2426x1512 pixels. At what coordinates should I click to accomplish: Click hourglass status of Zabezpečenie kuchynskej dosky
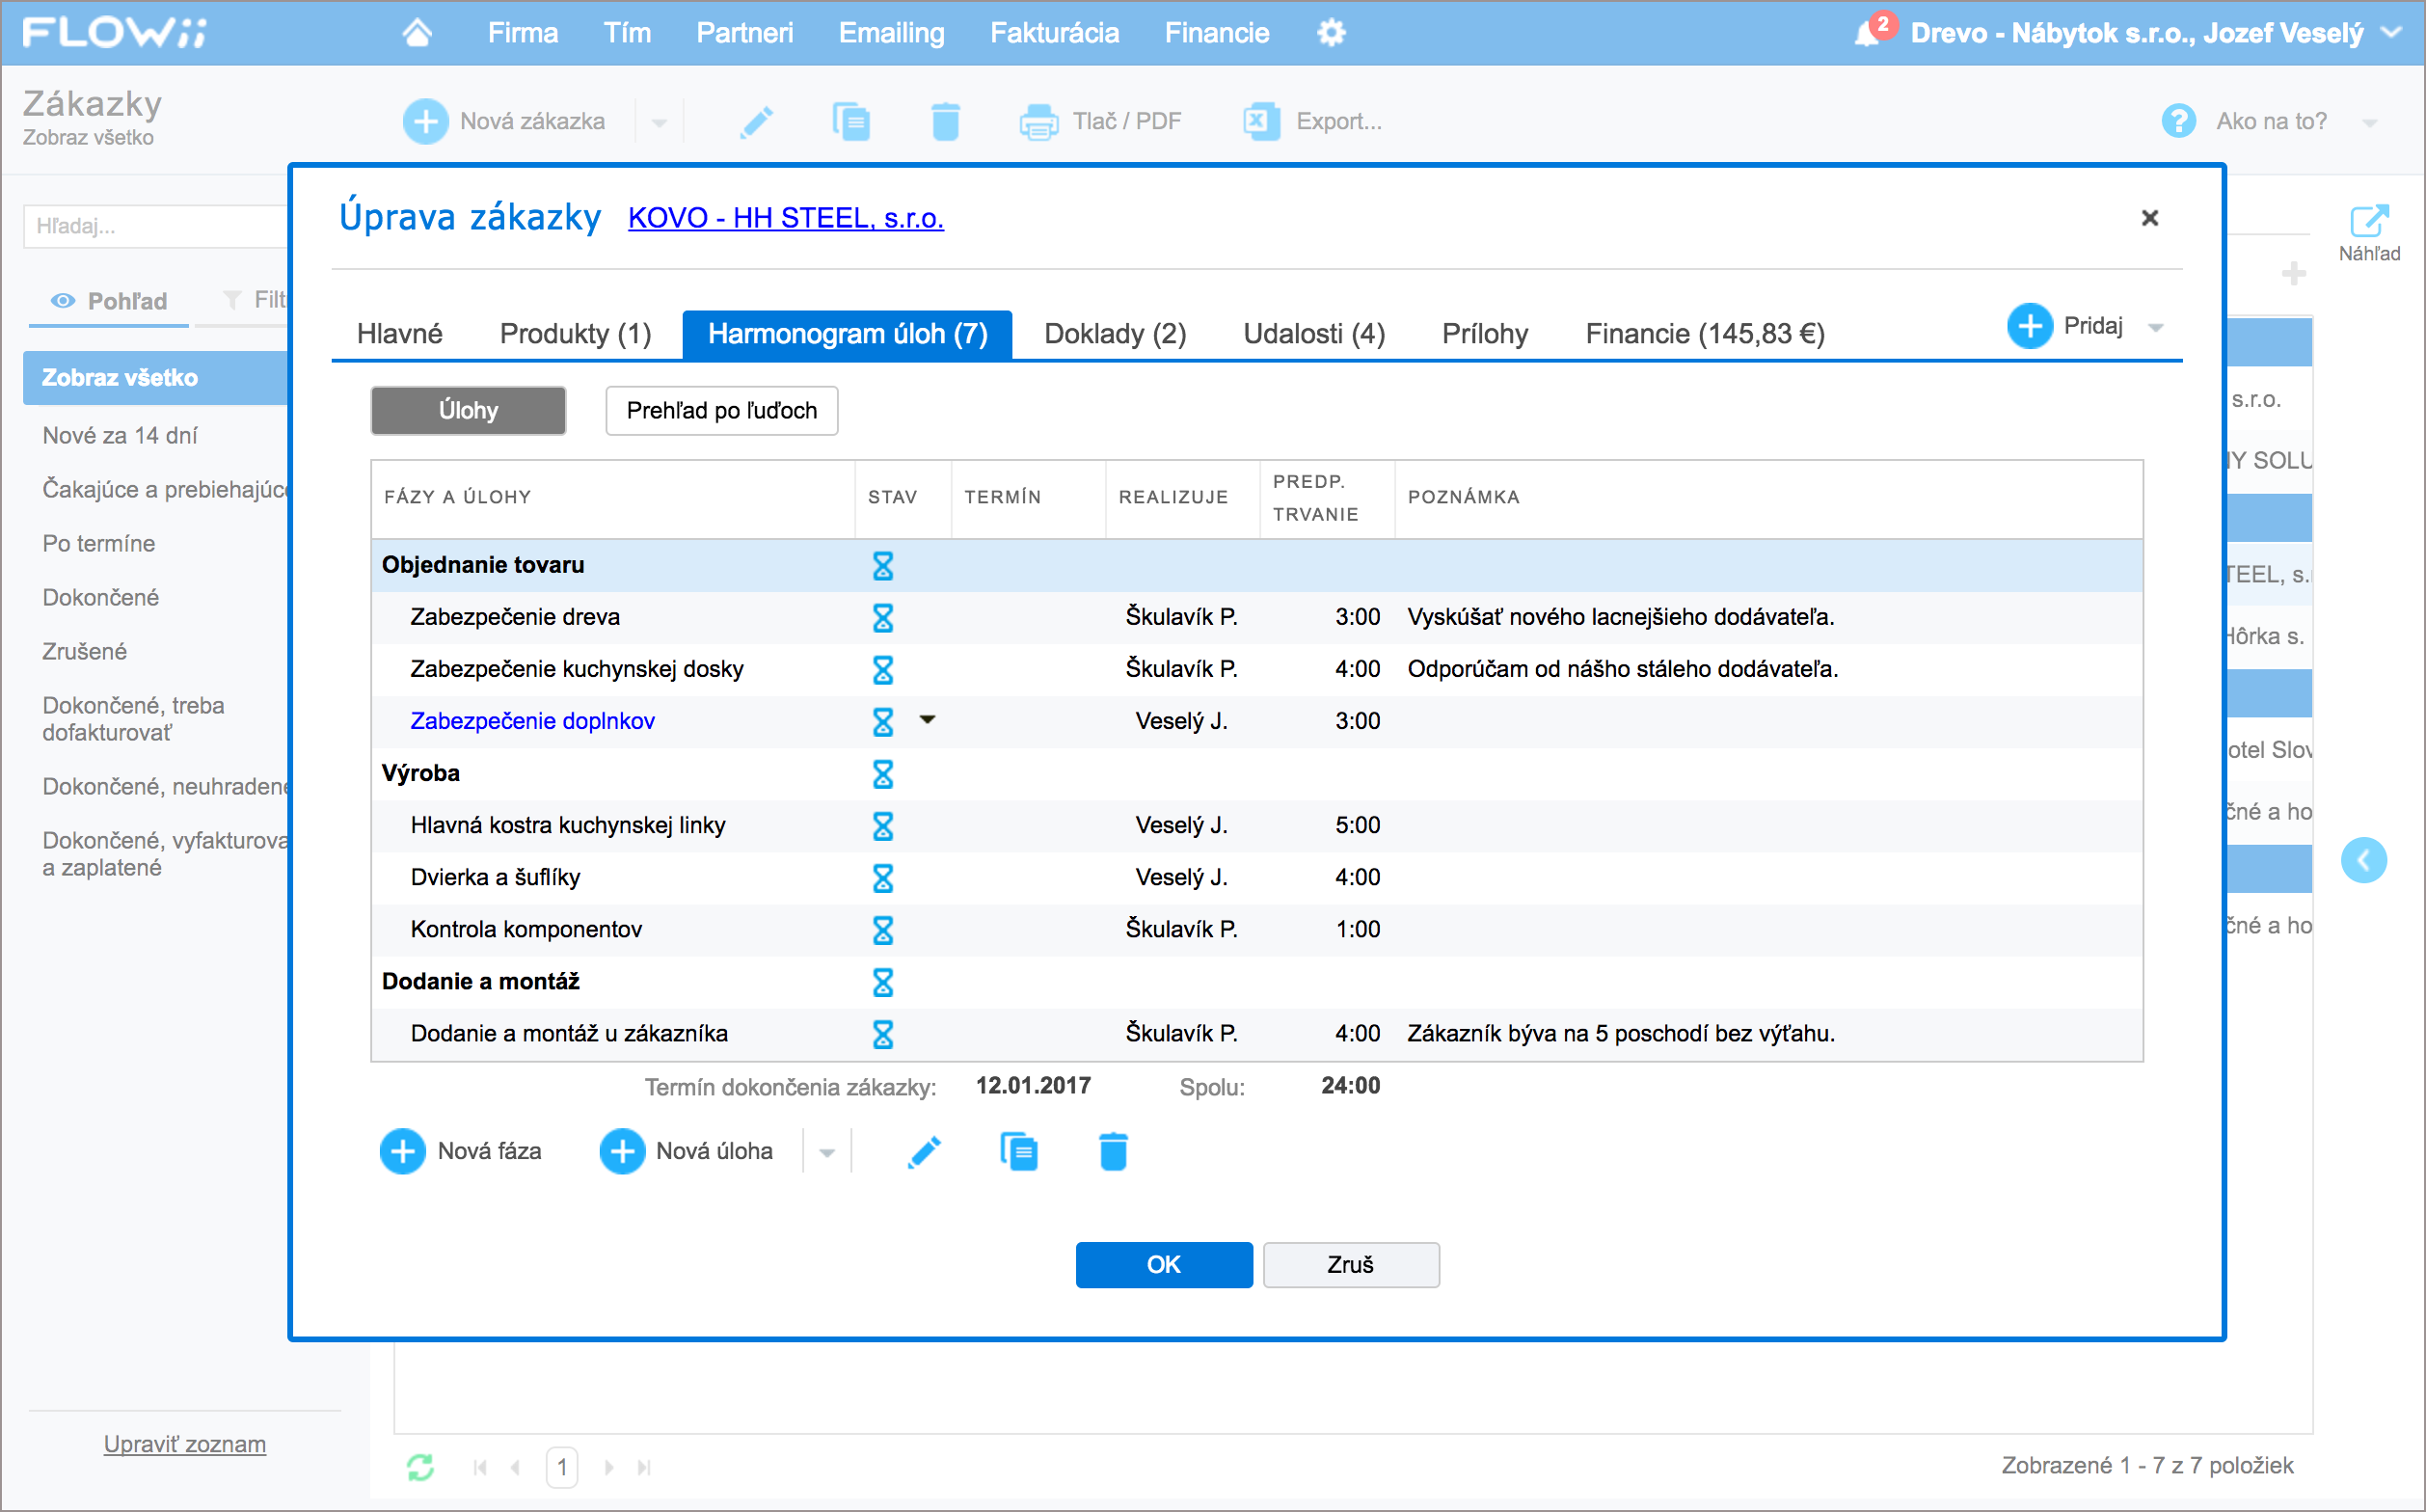coord(883,670)
